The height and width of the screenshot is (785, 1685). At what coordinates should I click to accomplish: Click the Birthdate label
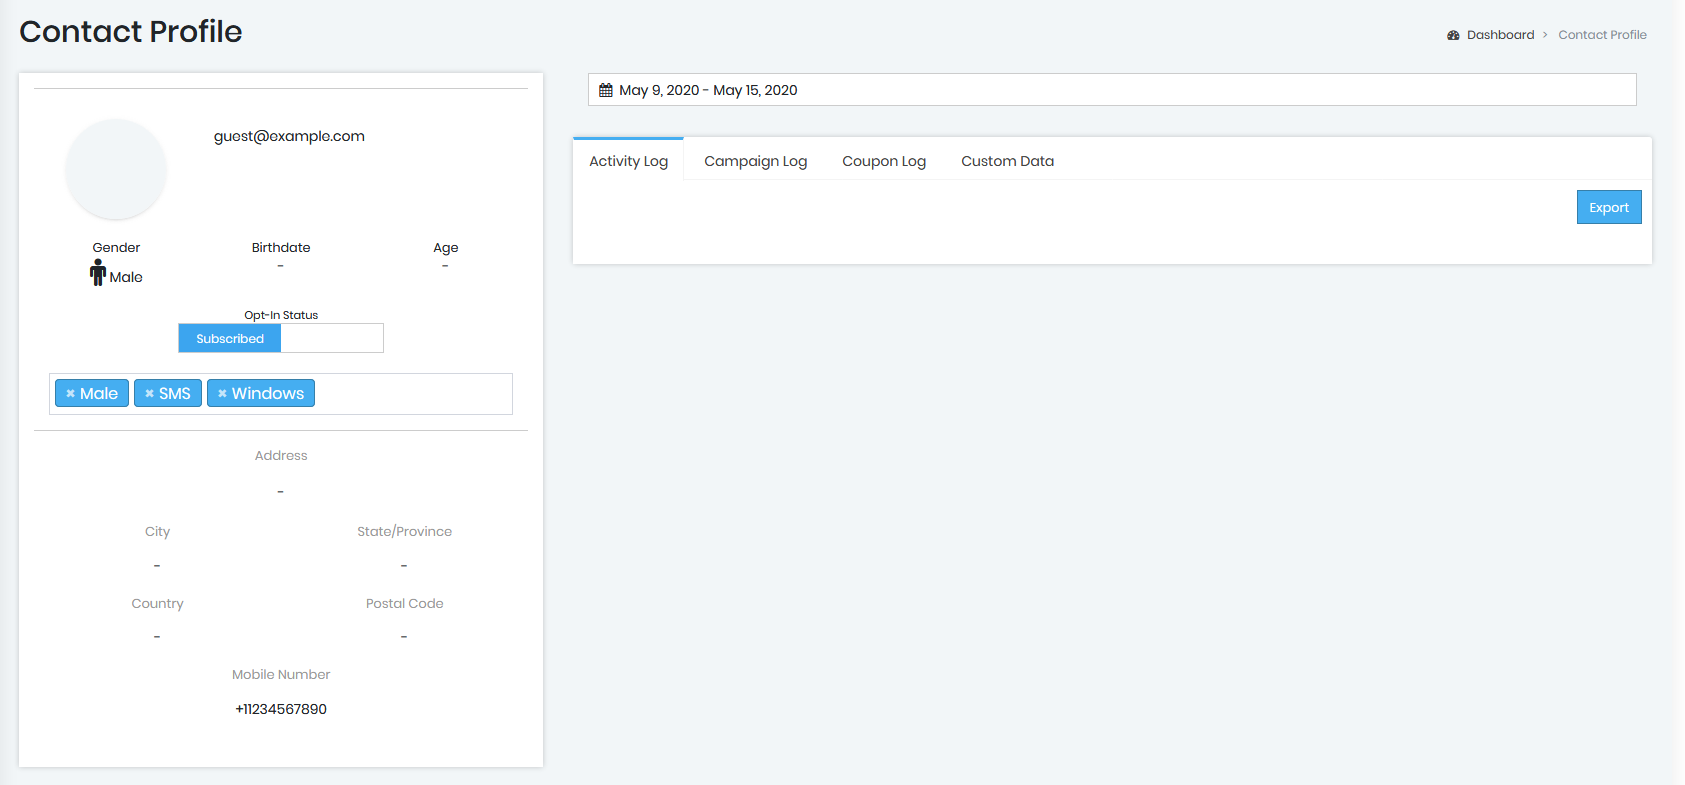click(281, 248)
